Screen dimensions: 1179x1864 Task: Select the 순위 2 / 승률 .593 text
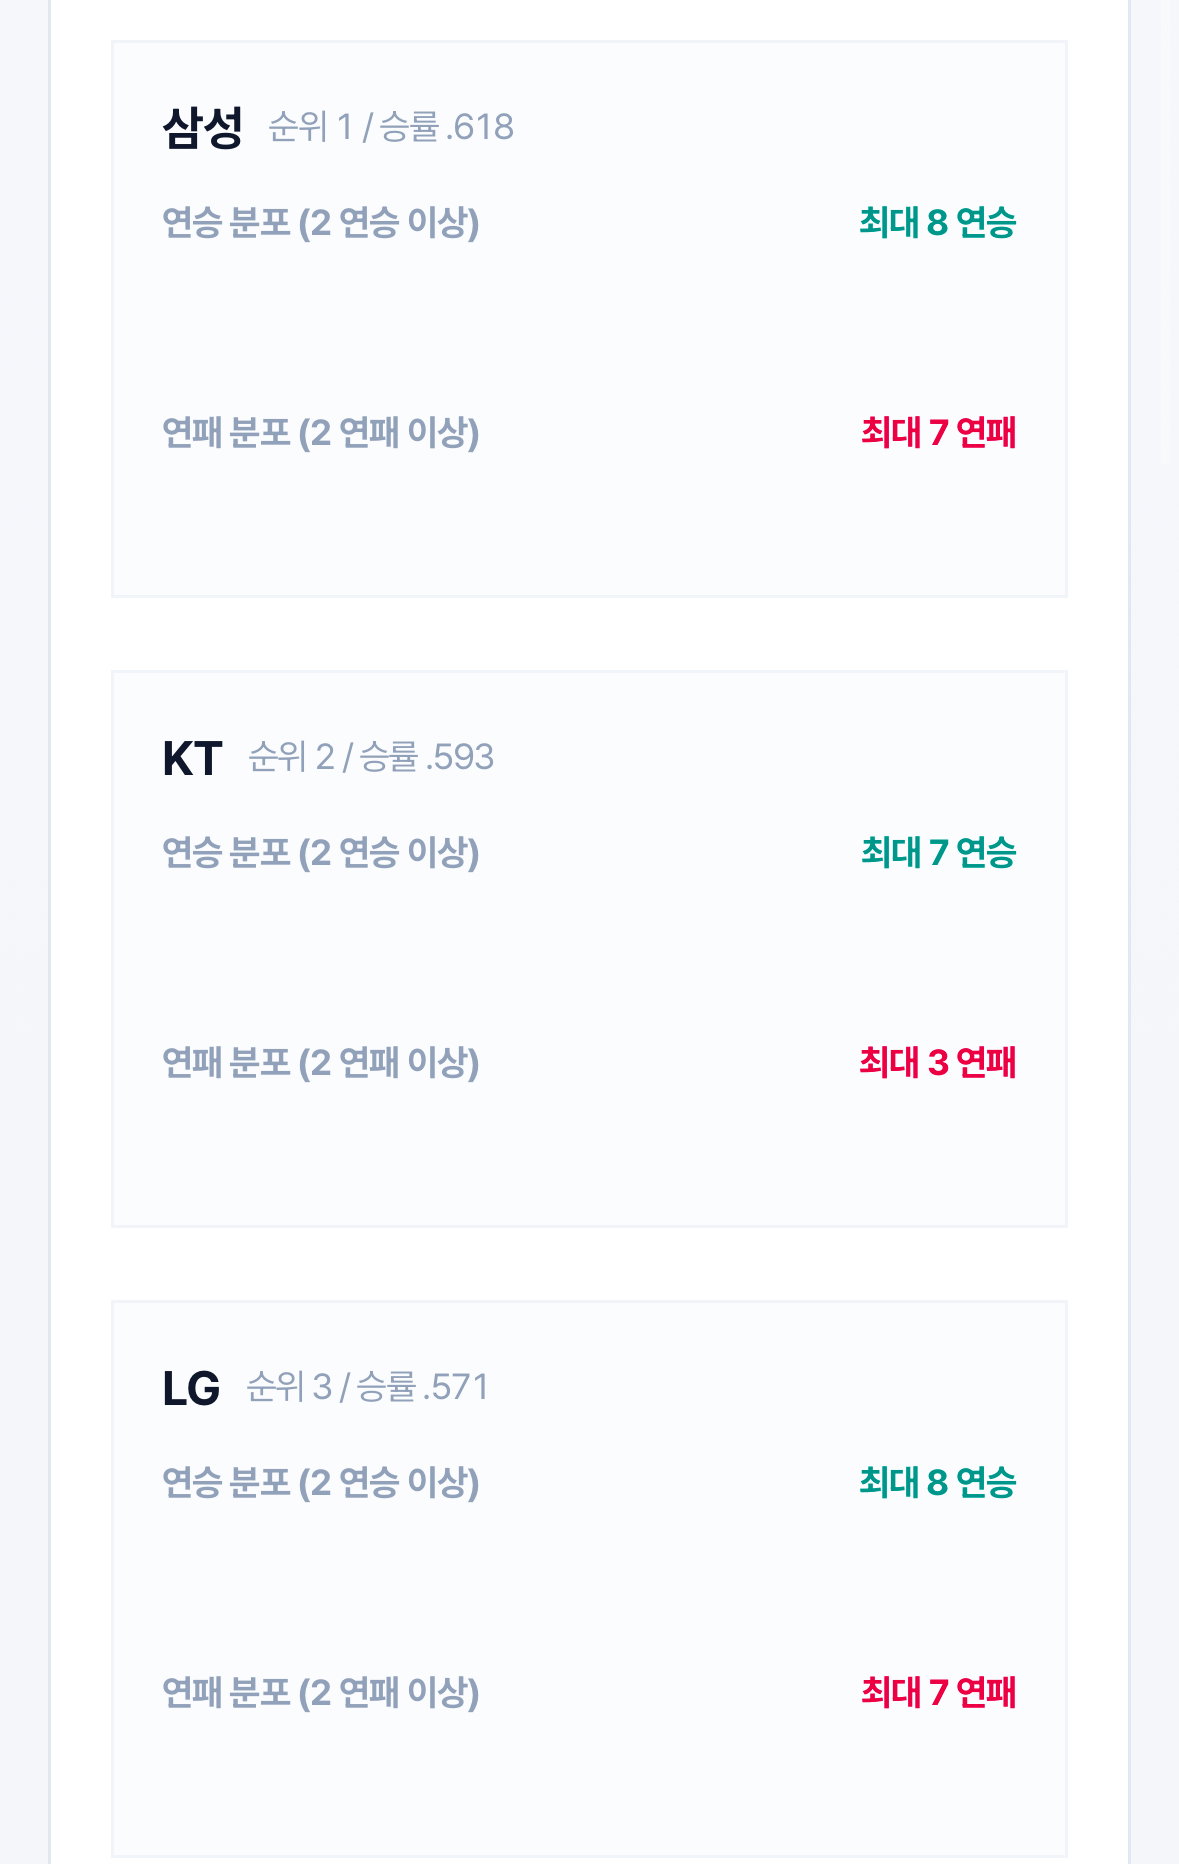[x=371, y=757]
